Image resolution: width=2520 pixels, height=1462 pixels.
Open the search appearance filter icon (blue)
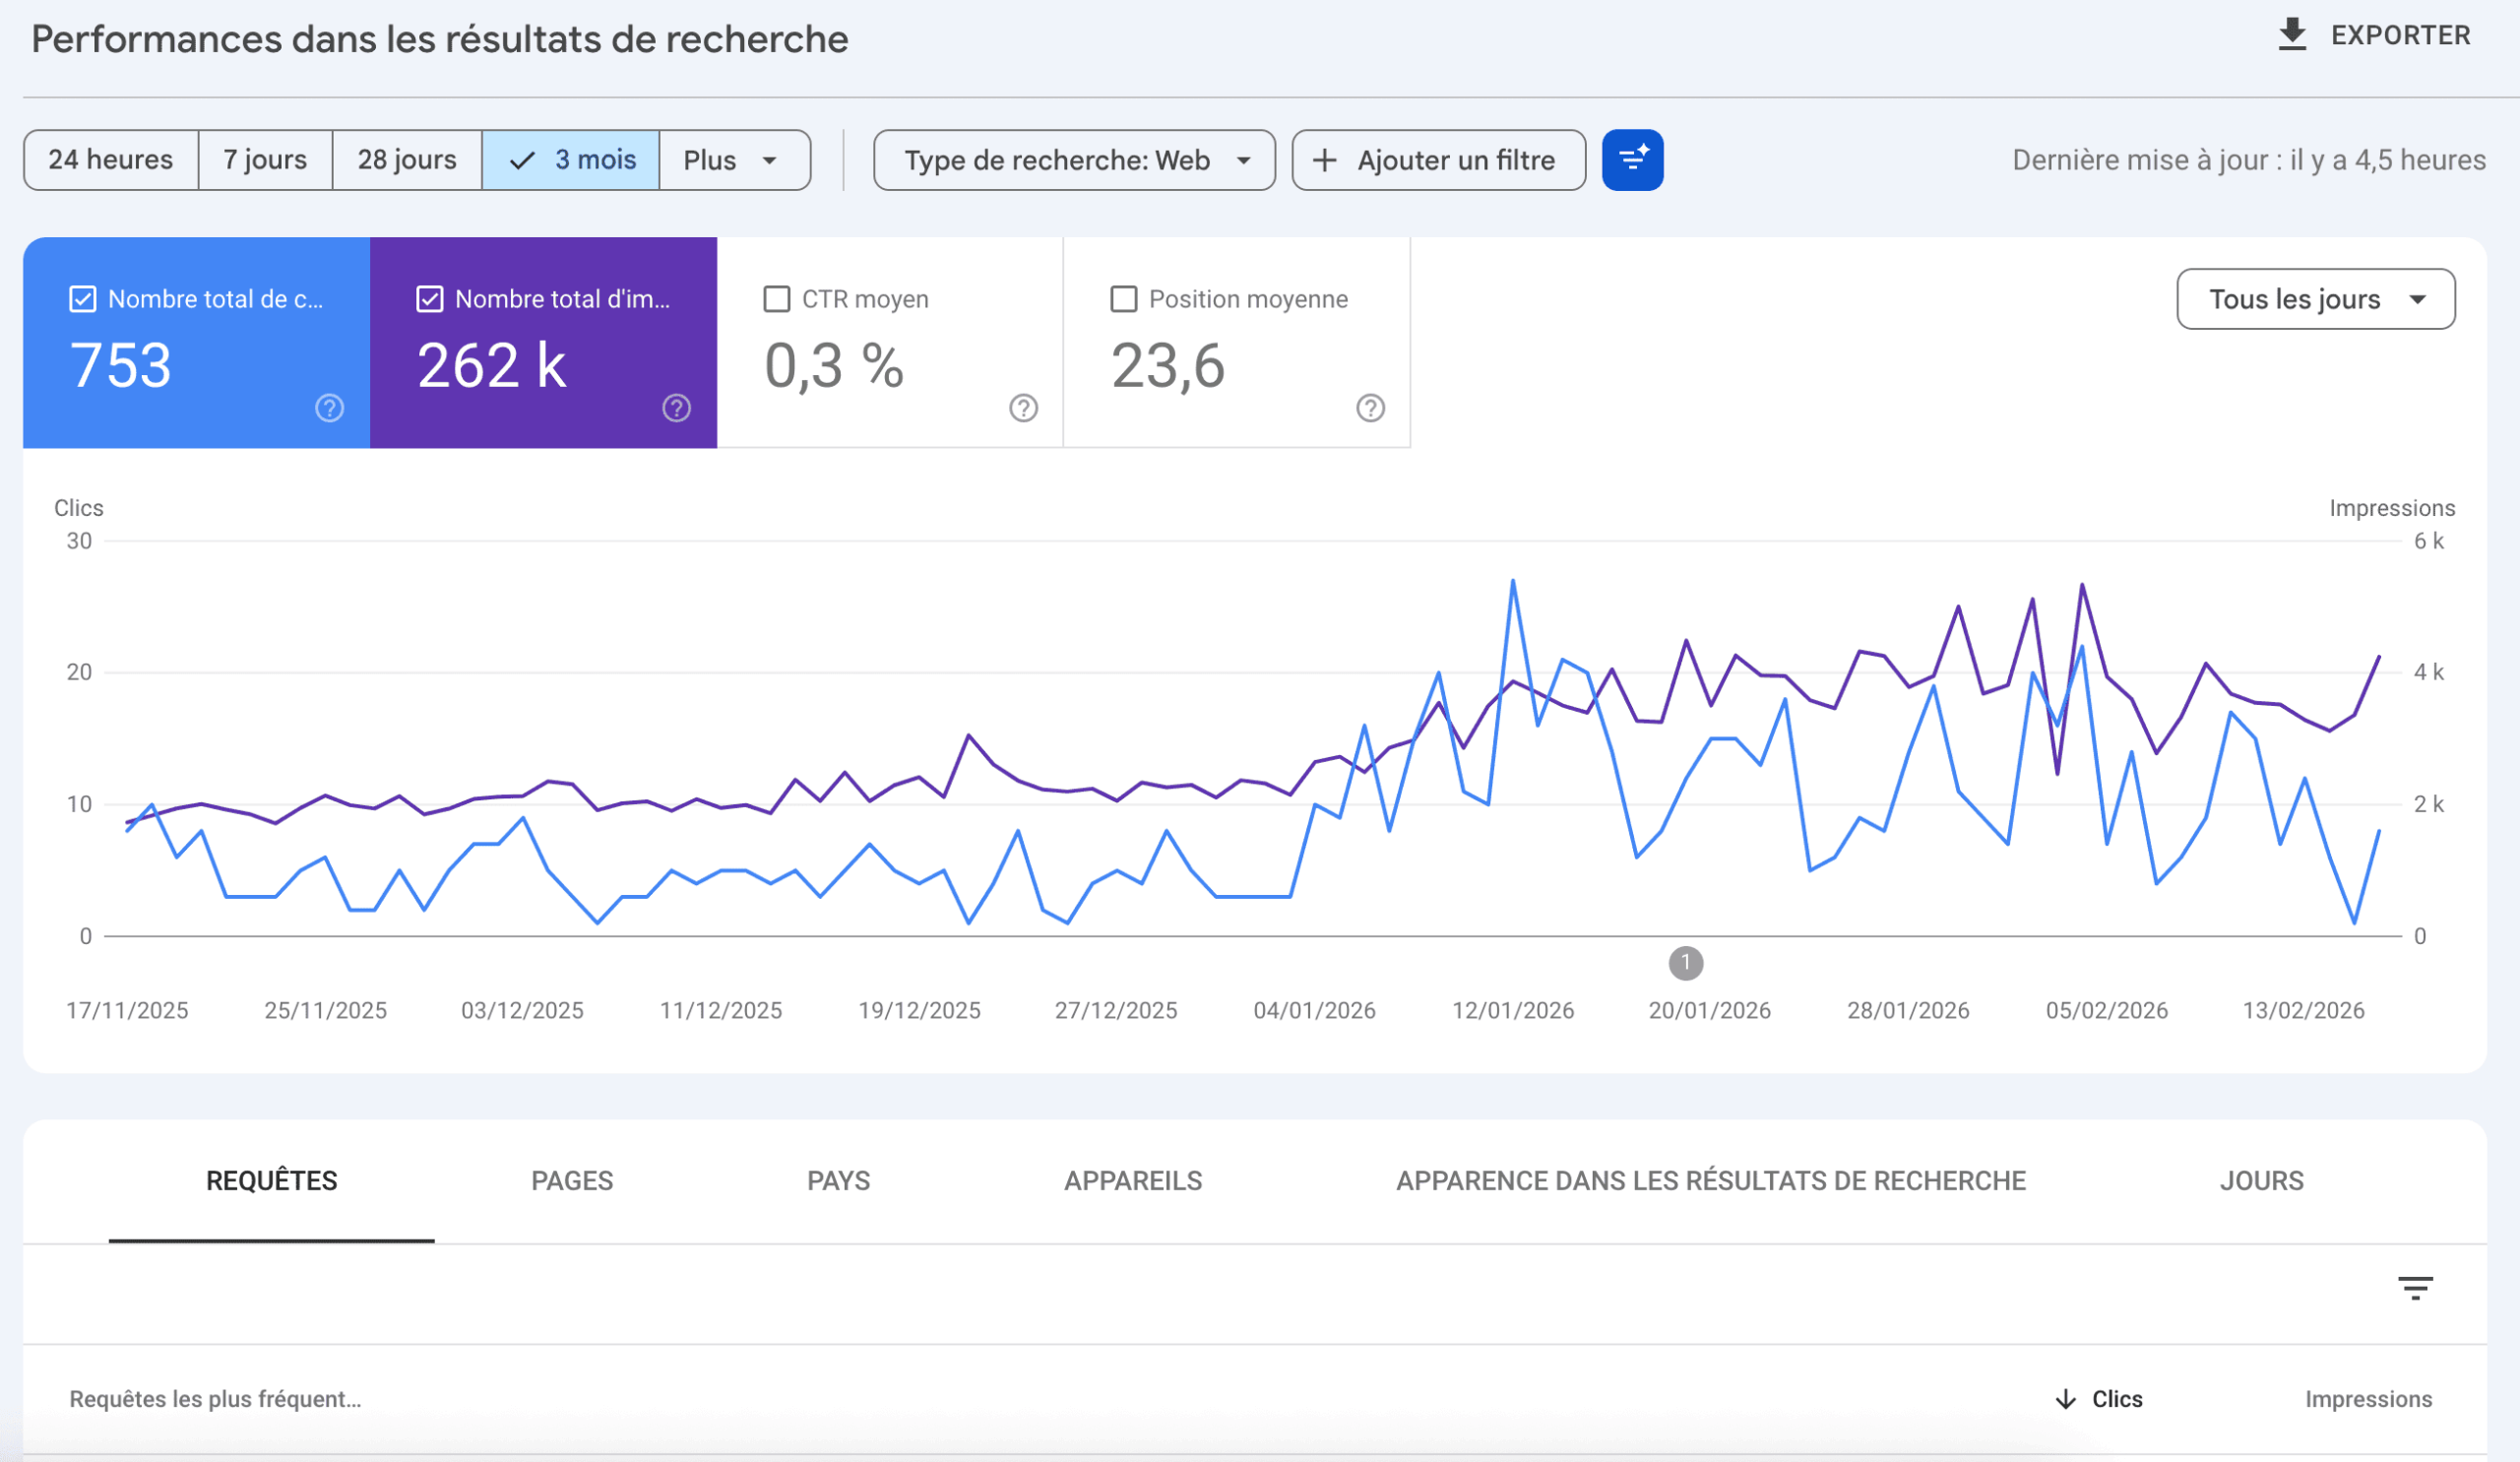(1632, 159)
